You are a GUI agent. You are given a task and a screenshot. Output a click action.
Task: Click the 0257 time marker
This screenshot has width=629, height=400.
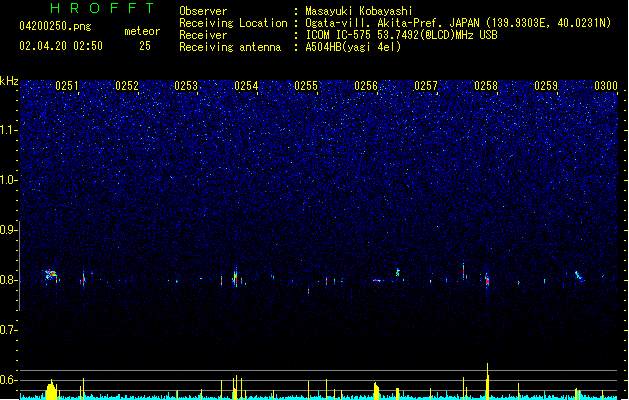pos(426,86)
